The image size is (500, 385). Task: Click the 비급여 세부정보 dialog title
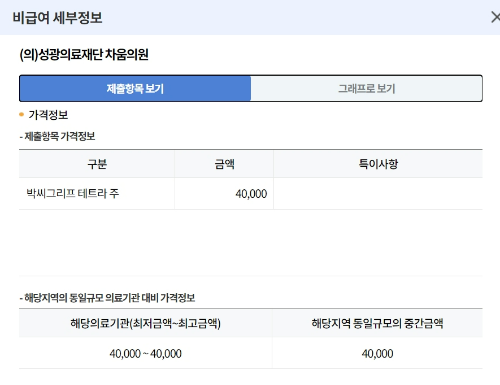click(57, 17)
